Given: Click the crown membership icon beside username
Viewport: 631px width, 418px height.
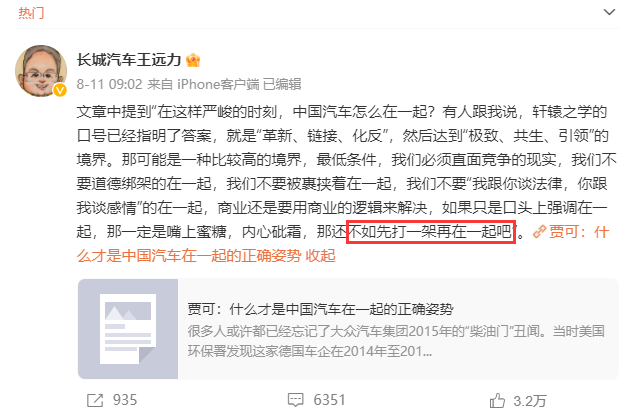Looking at the screenshot, I should point(193,60).
